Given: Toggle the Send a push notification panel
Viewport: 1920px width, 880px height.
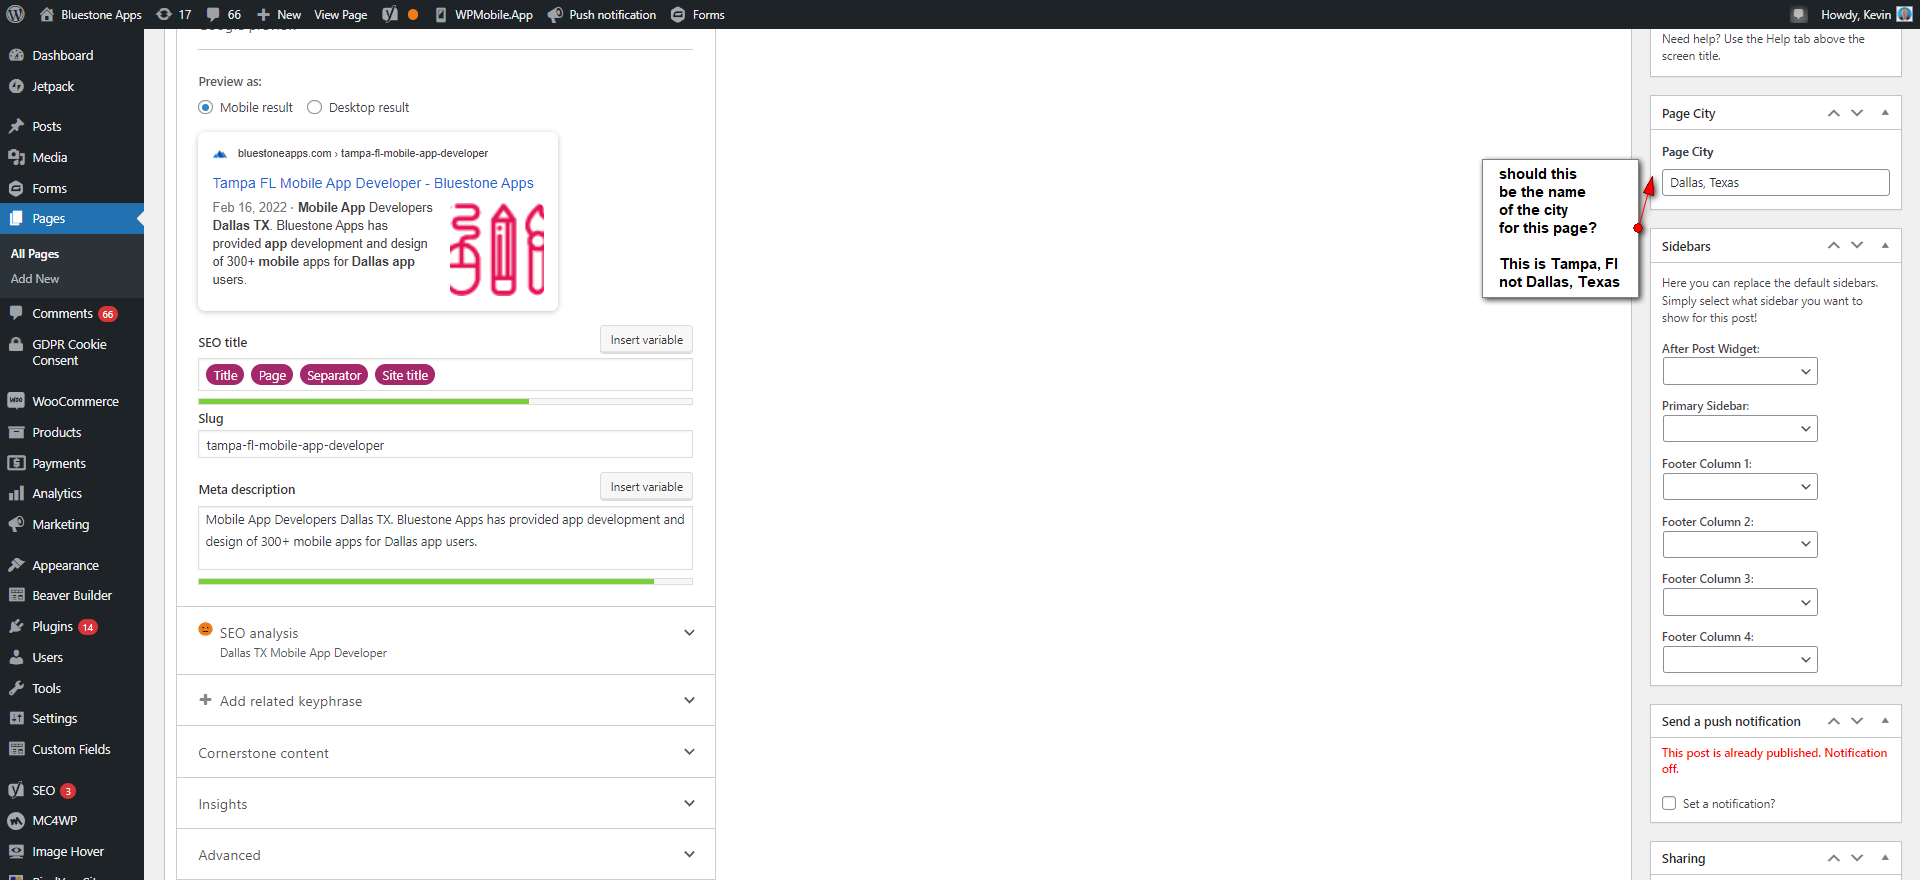Looking at the screenshot, I should 1885,721.
